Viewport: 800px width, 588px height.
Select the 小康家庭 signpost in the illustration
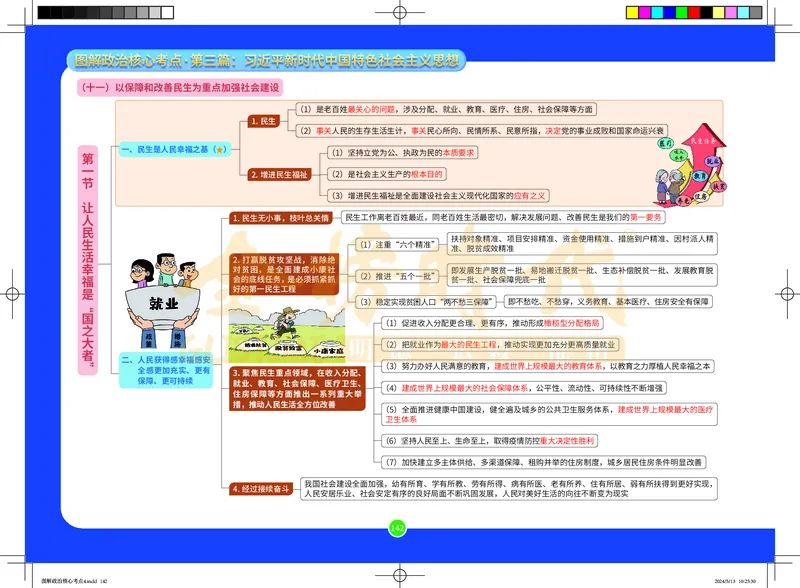pos(329,350)
